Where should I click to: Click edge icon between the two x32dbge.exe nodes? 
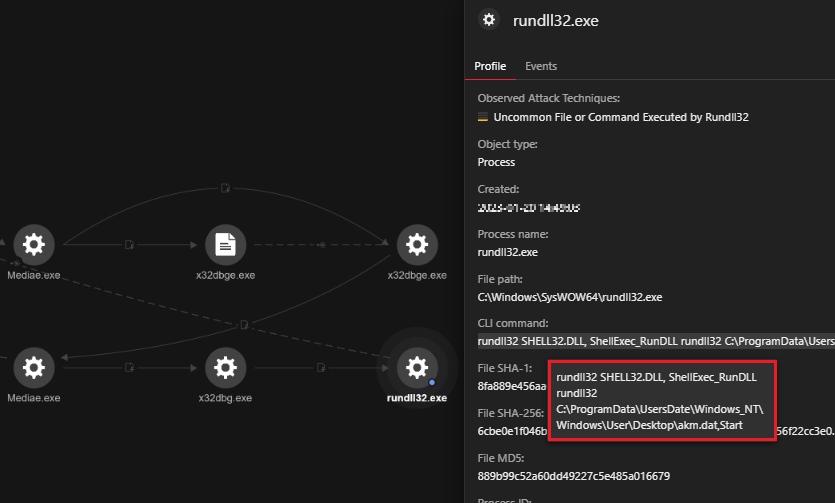point(321,244)
